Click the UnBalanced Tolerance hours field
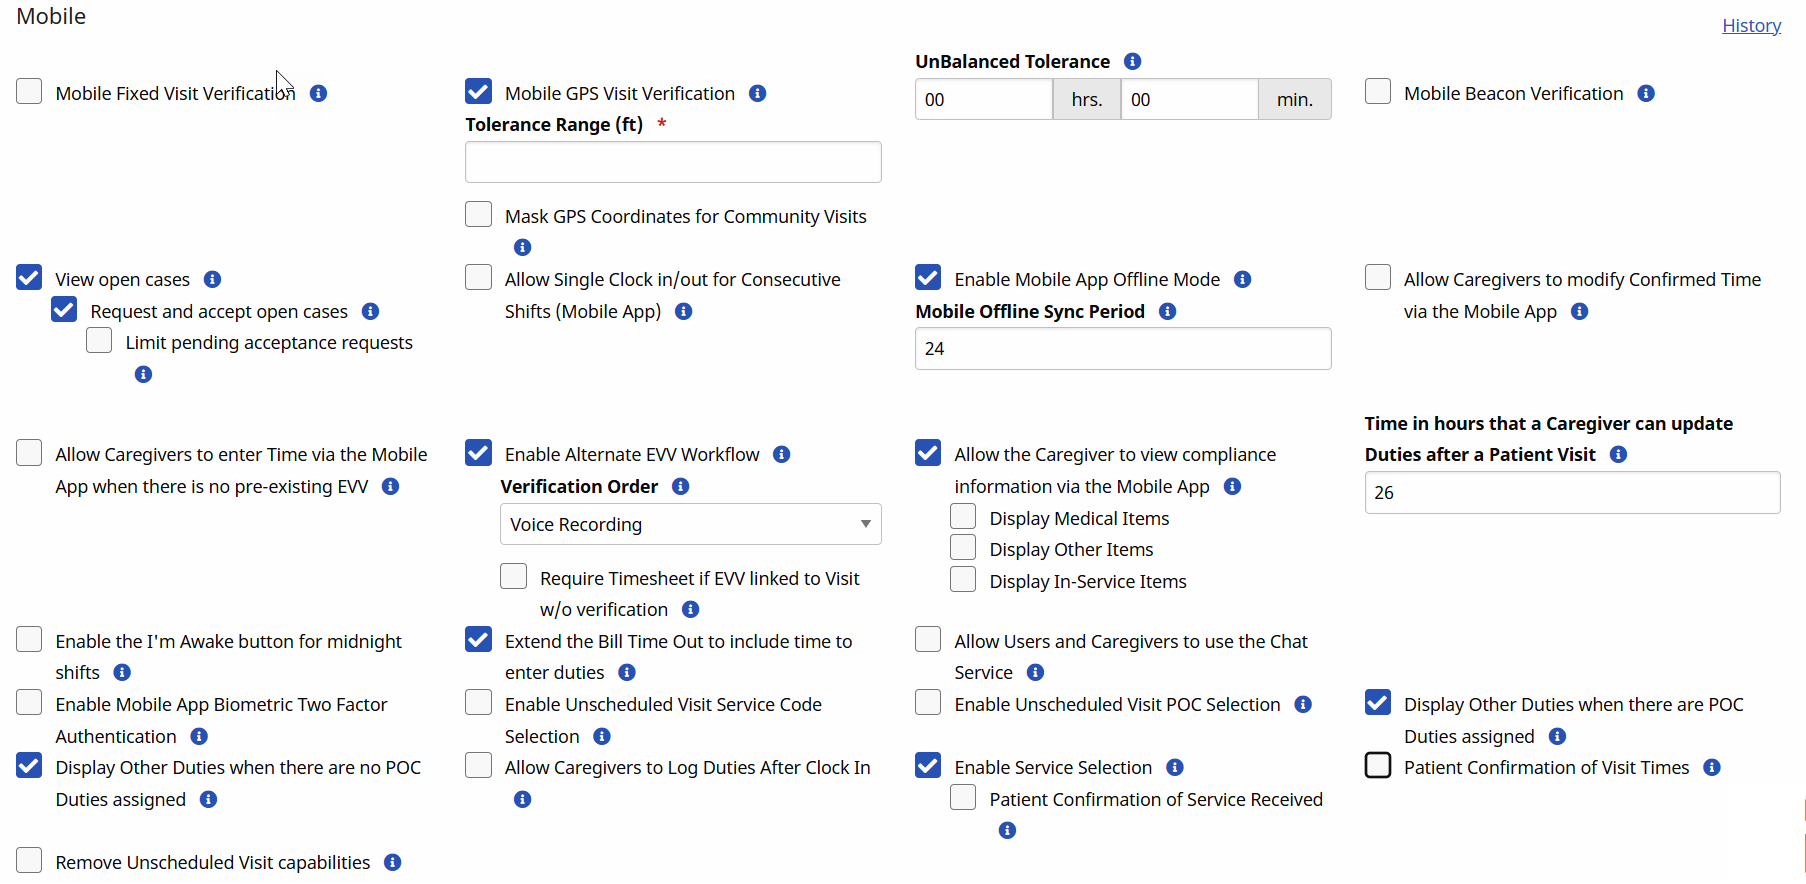The image size is (1806, 884). point(983,100)
